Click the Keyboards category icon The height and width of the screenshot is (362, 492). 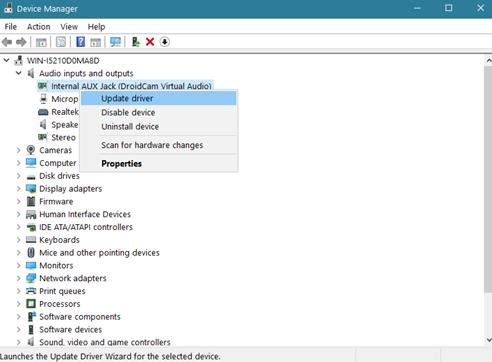point(31,240)
